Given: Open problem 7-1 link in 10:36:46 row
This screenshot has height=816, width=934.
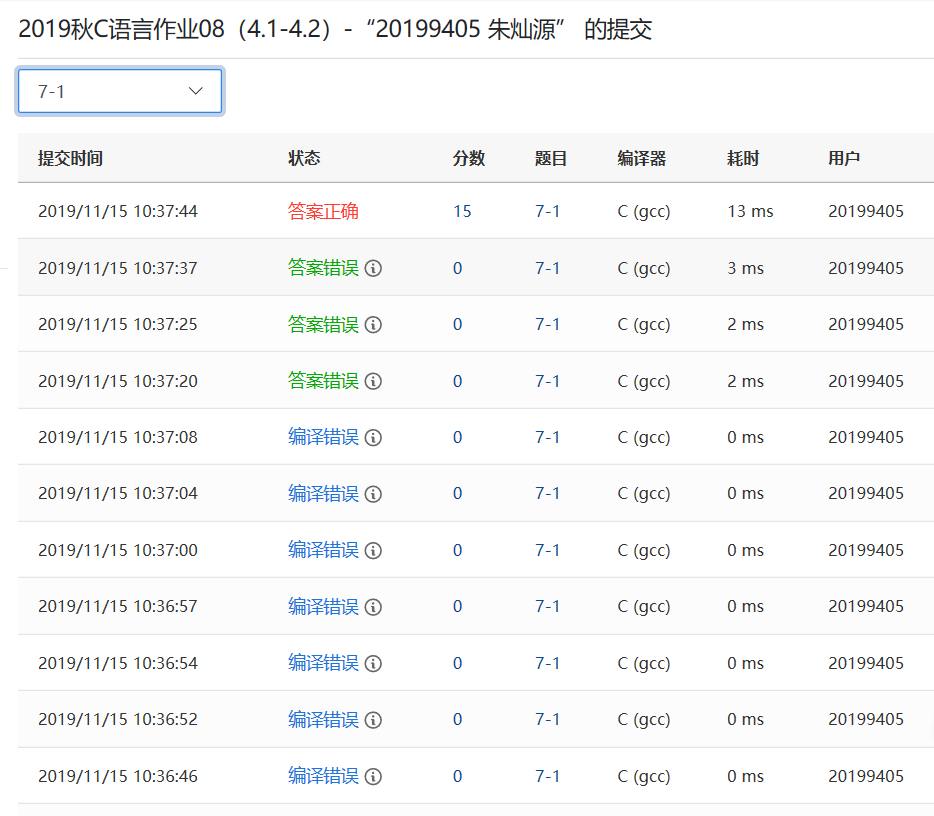Looking at the screenshot, I should [547, 776].
